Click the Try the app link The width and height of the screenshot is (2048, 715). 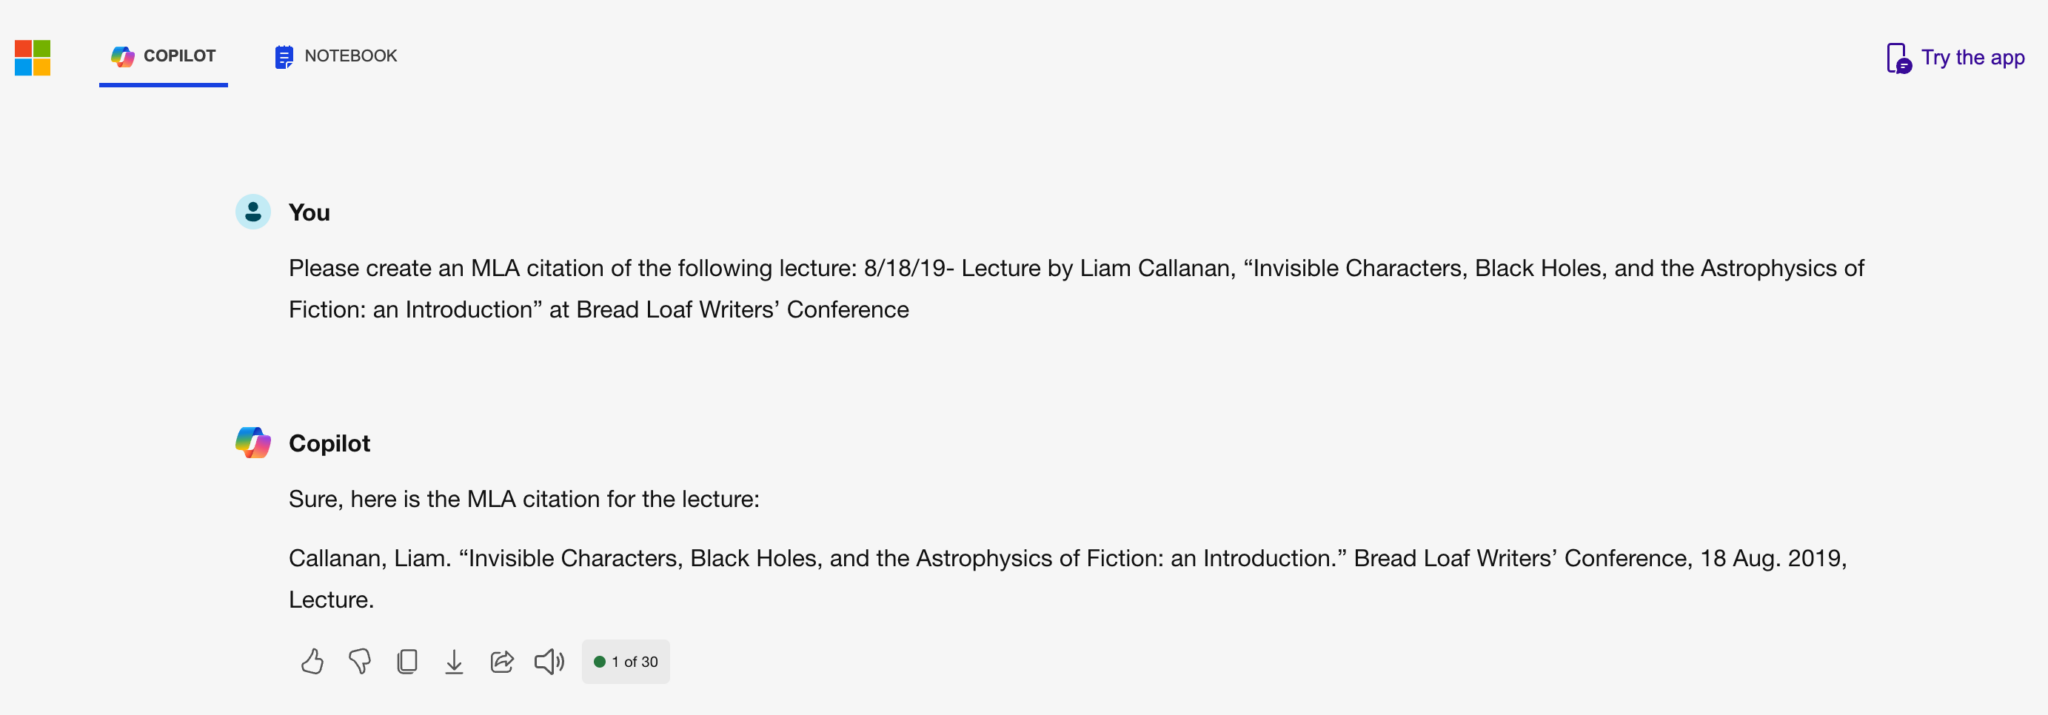tap(1972, 58)
